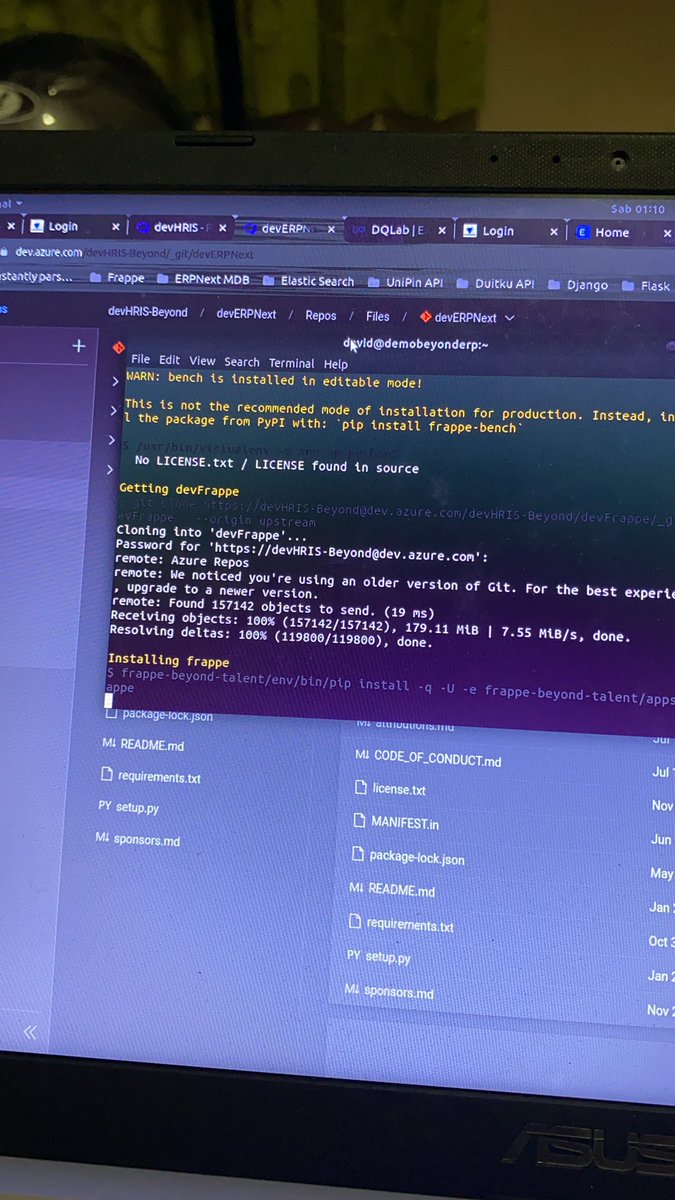Open the Home browser tab
Image resolution: width=675 pixels, height=1200 pixels.
tap(613, 232)
